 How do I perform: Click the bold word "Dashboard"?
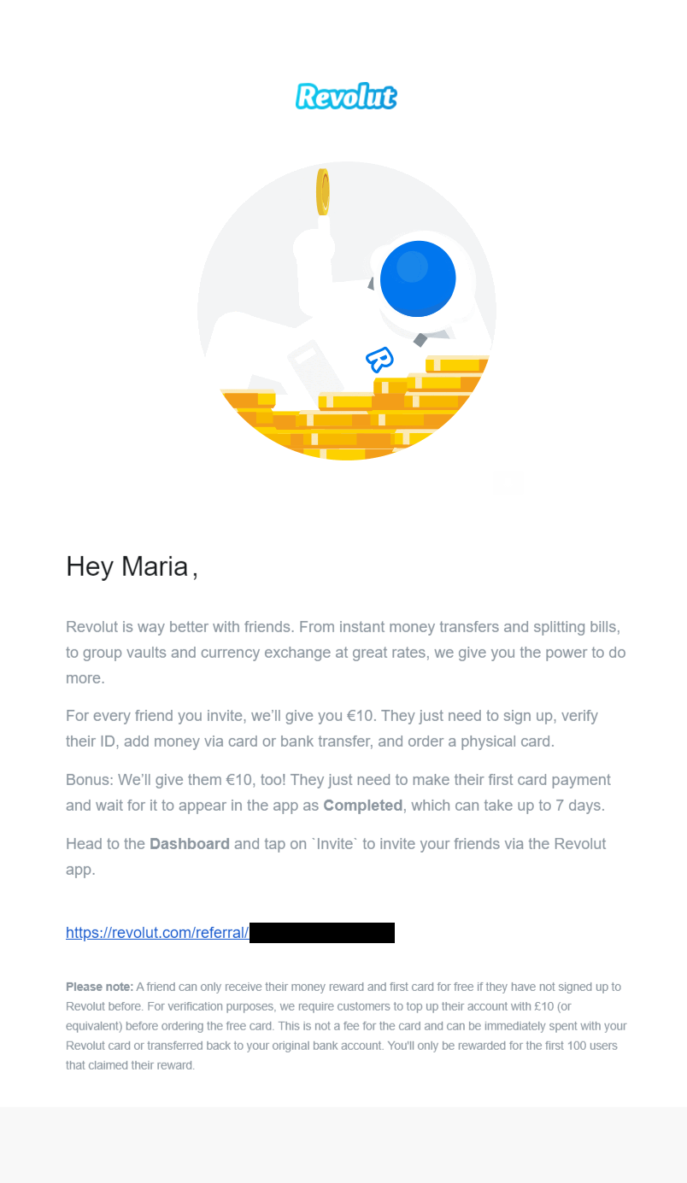tap(189, 844)
